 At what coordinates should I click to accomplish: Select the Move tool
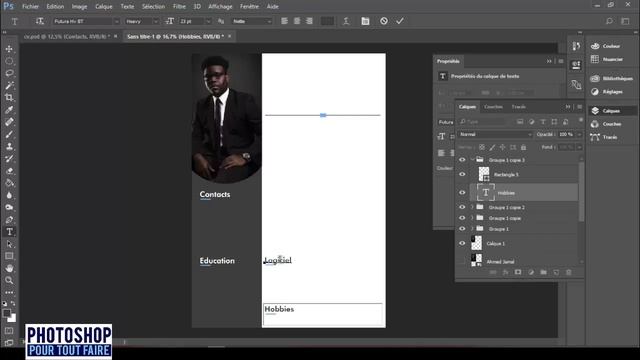click(9, 49)
